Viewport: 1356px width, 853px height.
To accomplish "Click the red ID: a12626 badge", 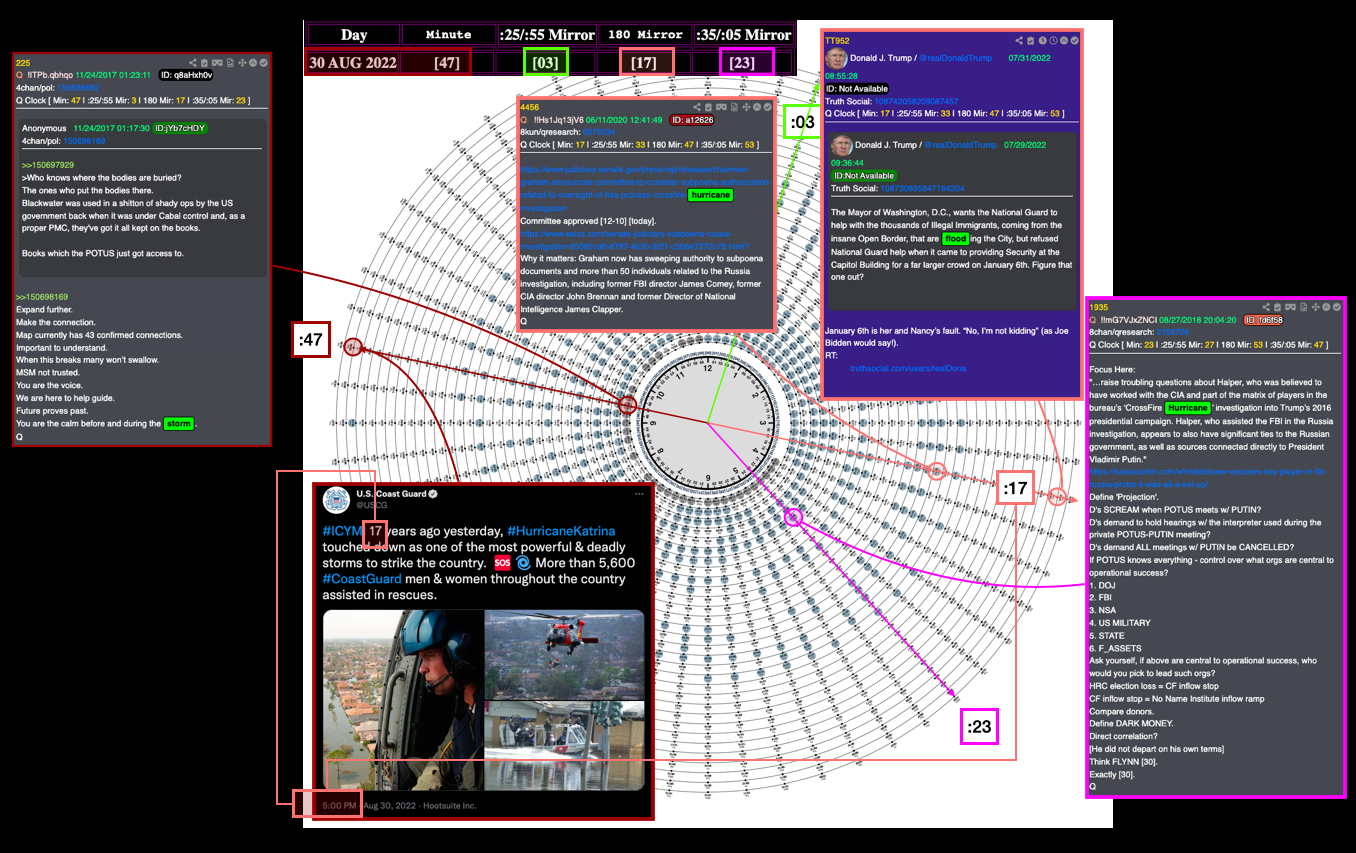I will click(x=692, y=120).
